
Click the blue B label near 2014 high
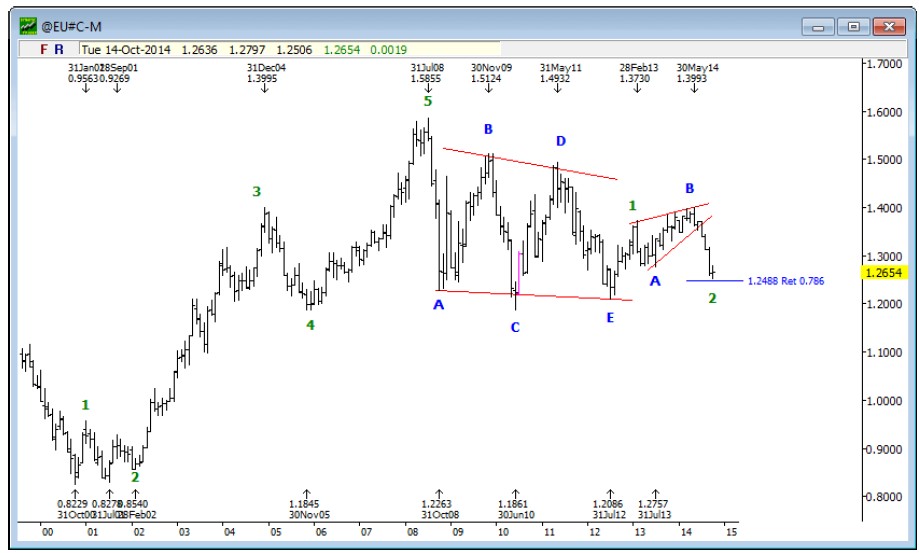tap(690, 189)
